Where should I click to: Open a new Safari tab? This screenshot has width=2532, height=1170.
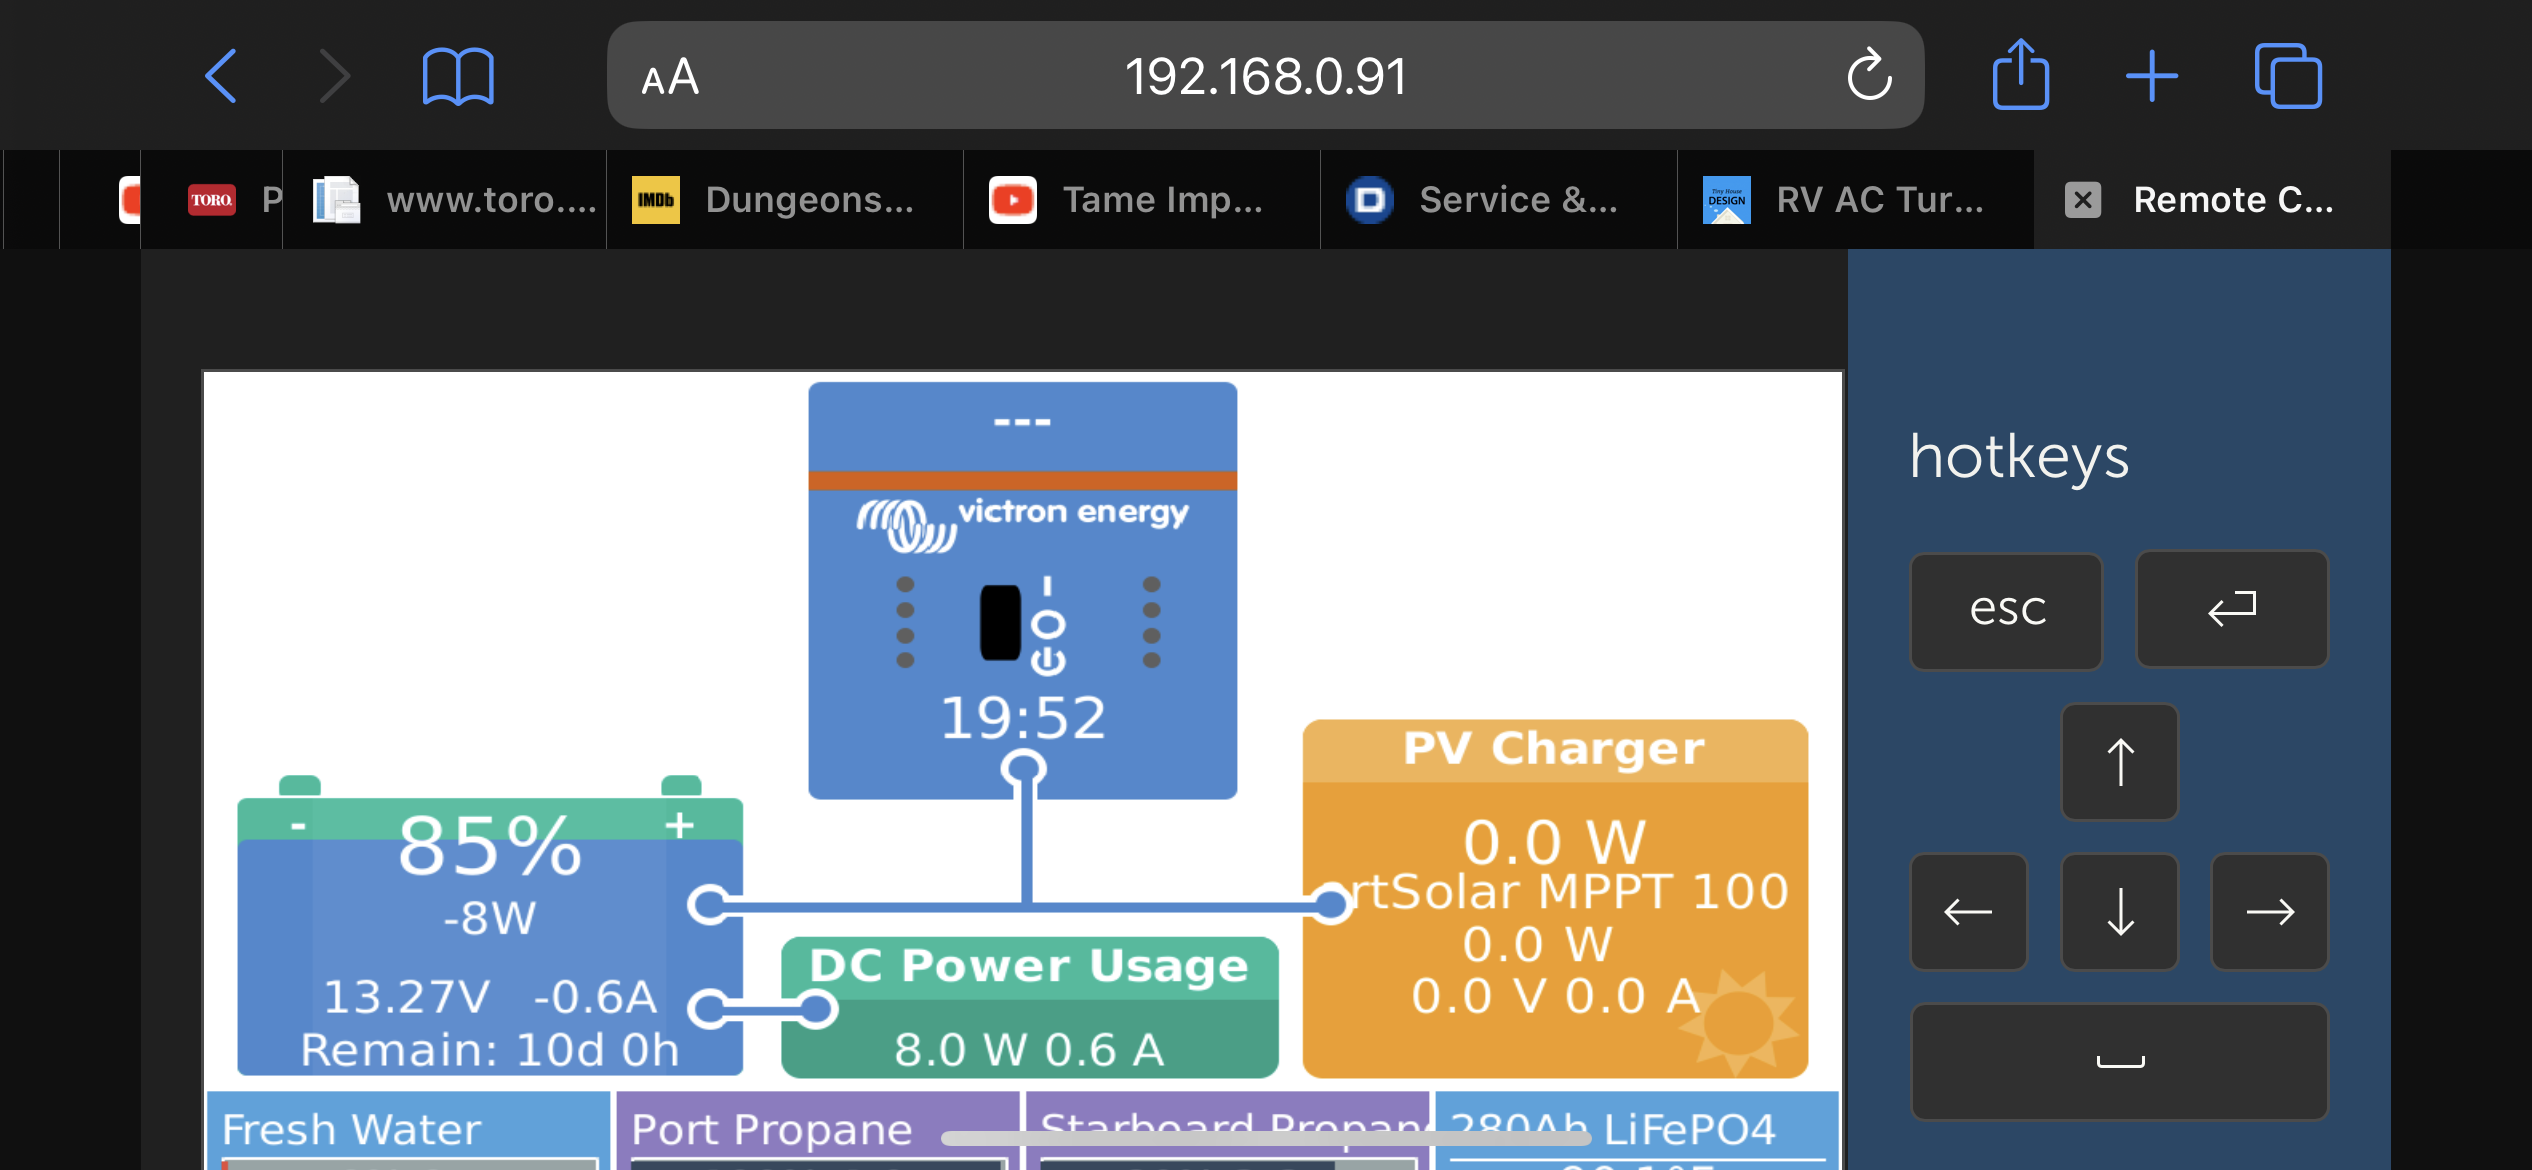point(2152,75)
